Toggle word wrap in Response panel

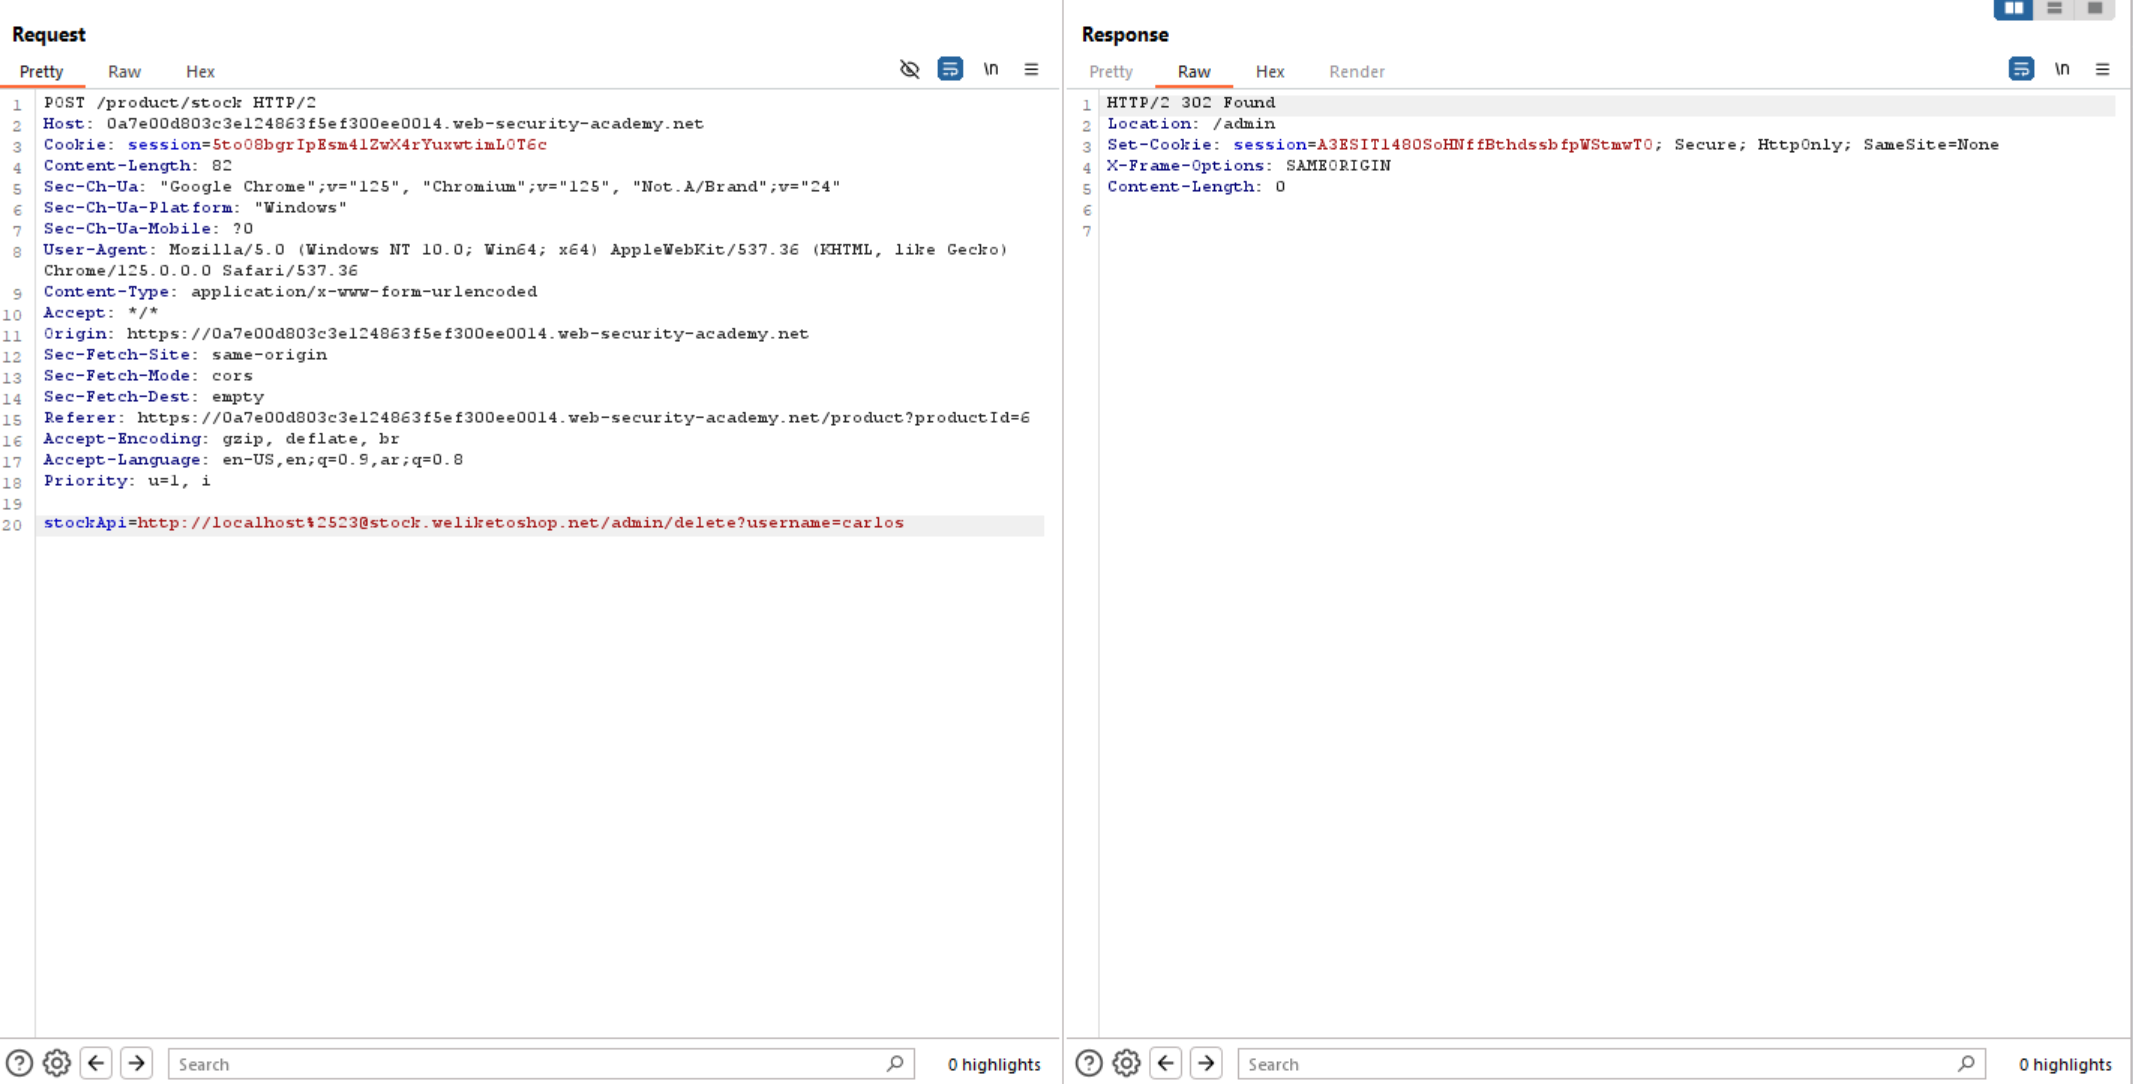pos(2021,69)
